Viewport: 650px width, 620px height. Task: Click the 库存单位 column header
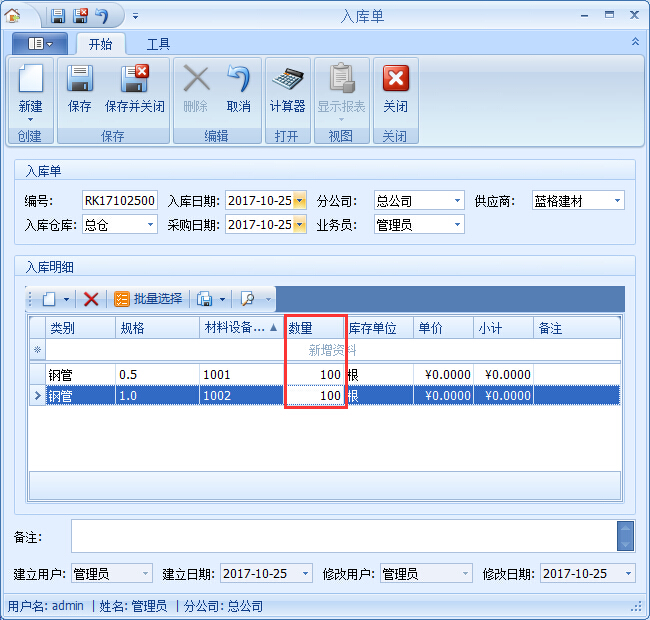(x=379, y=328)
